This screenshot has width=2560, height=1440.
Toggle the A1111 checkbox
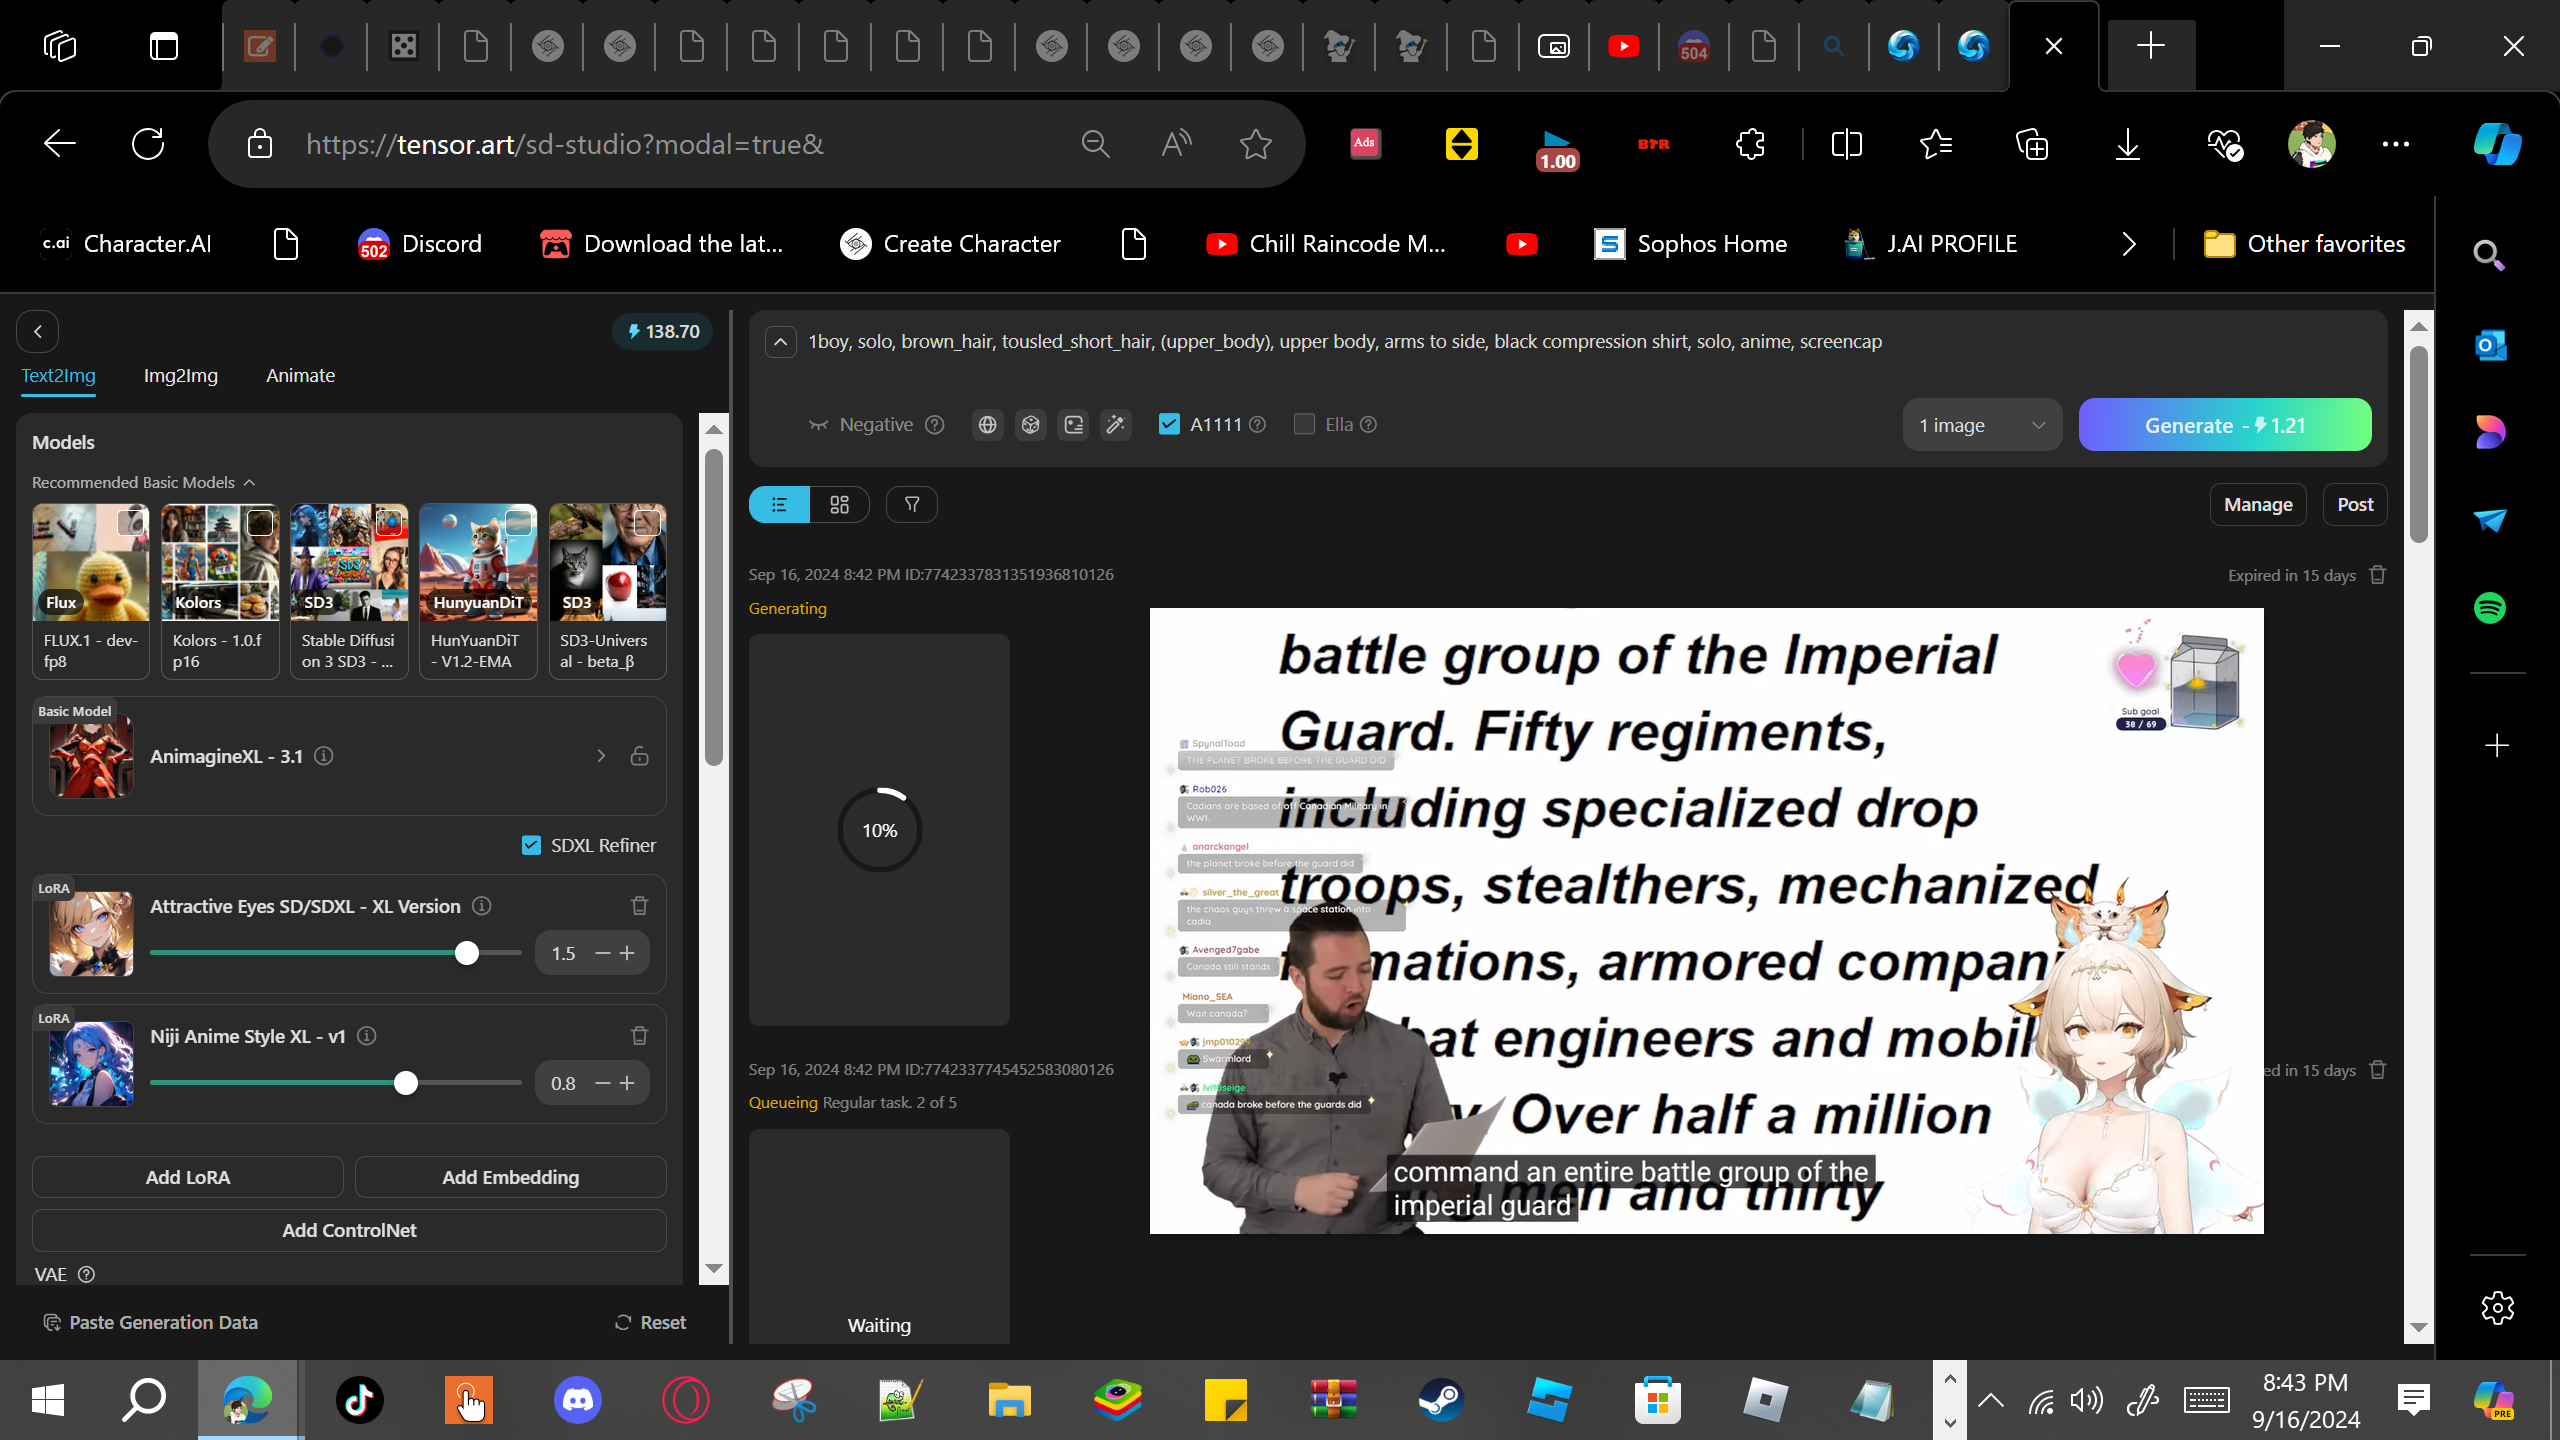(1169, 424)
